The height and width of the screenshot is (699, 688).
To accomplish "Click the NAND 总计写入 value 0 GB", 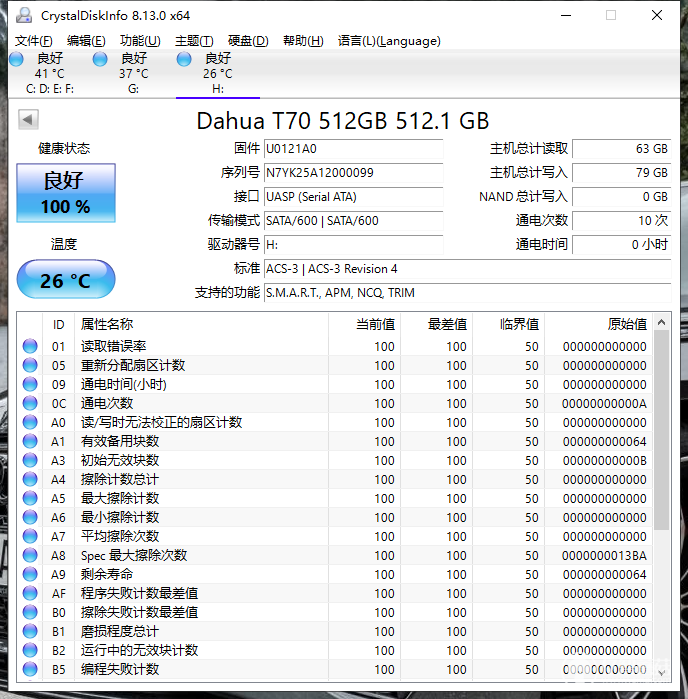I will tap(622, 197).
